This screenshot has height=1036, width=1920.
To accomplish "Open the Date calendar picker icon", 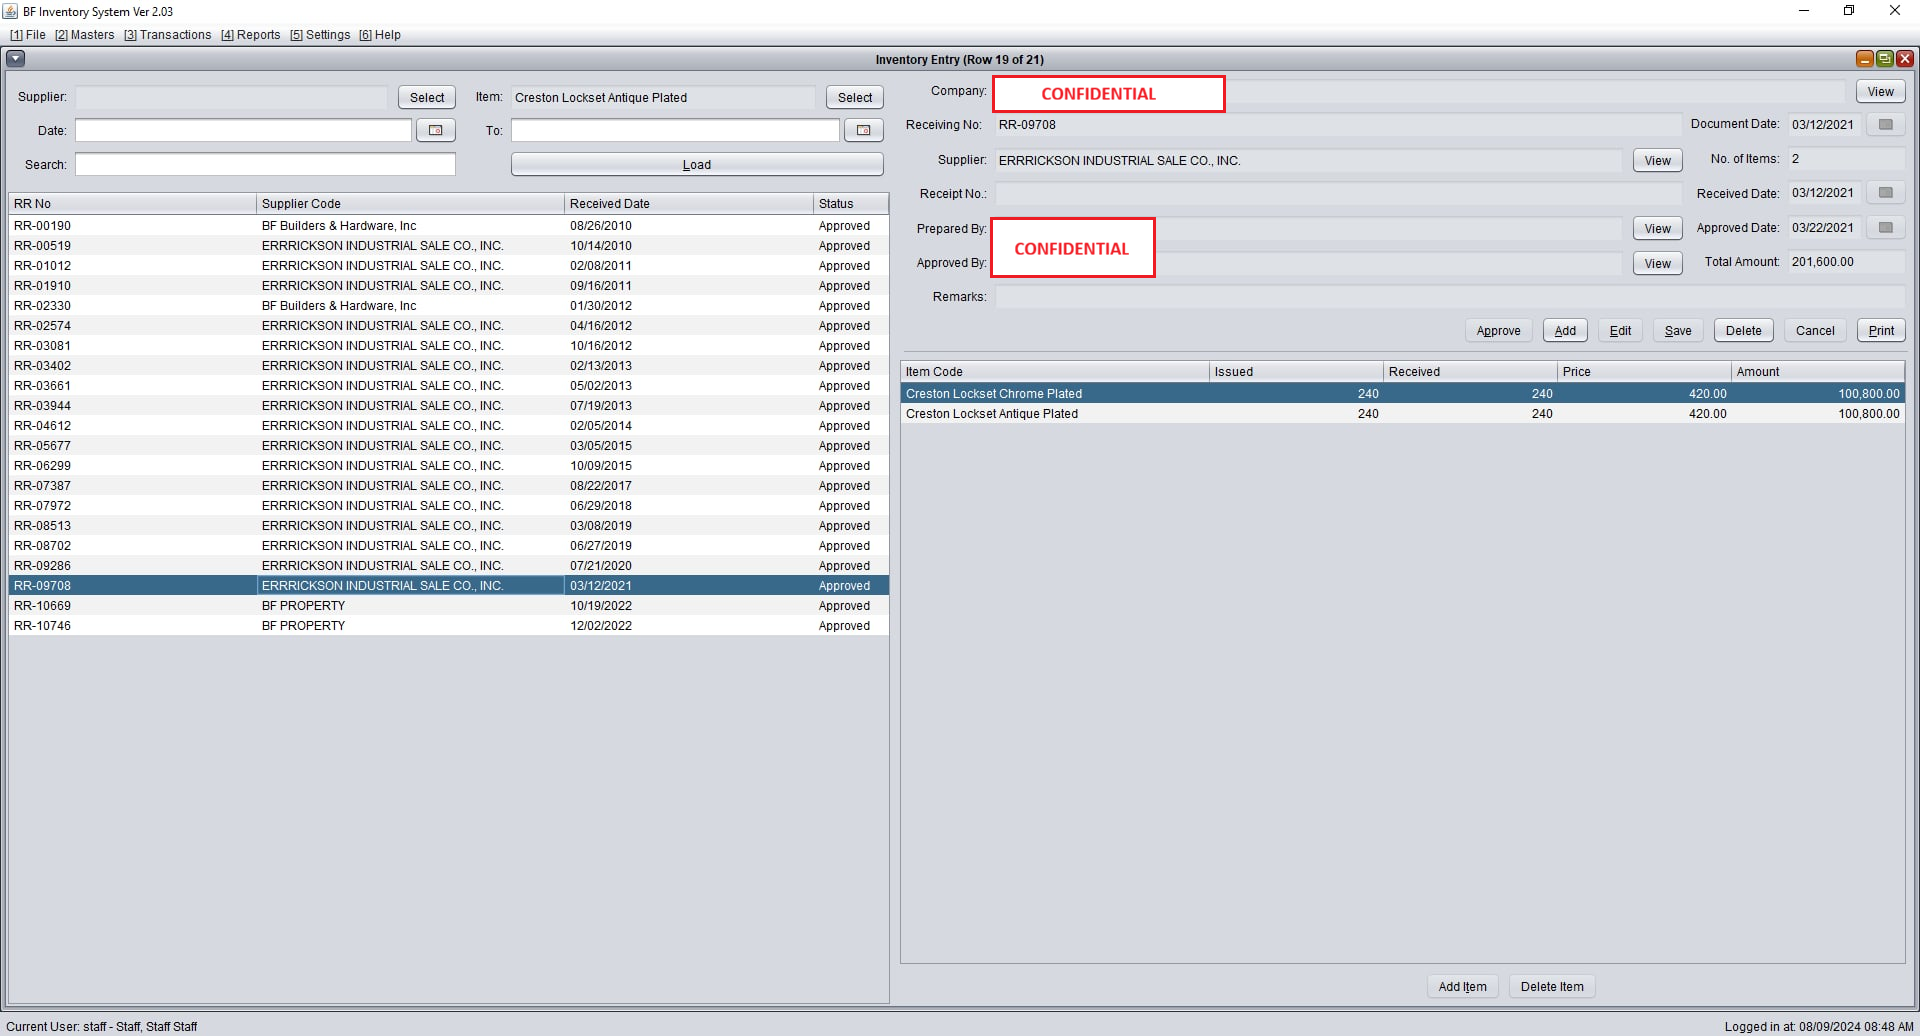I will [x=435, y=130].
